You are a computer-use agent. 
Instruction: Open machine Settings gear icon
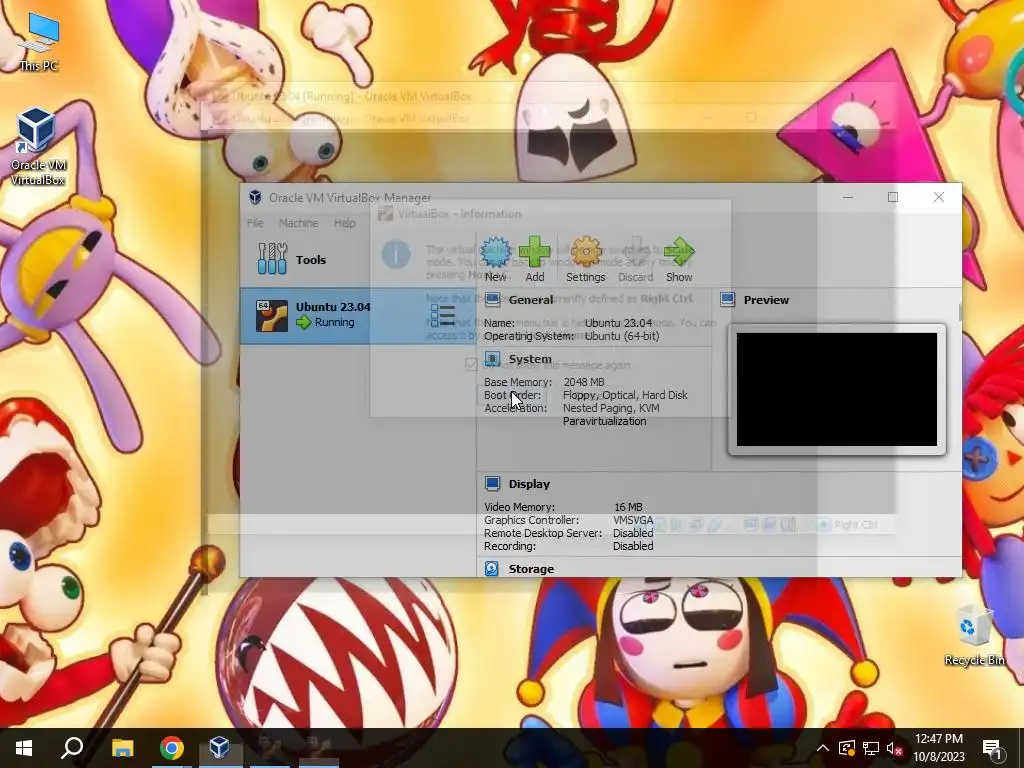pyautogui.click(x=585, y=252)
